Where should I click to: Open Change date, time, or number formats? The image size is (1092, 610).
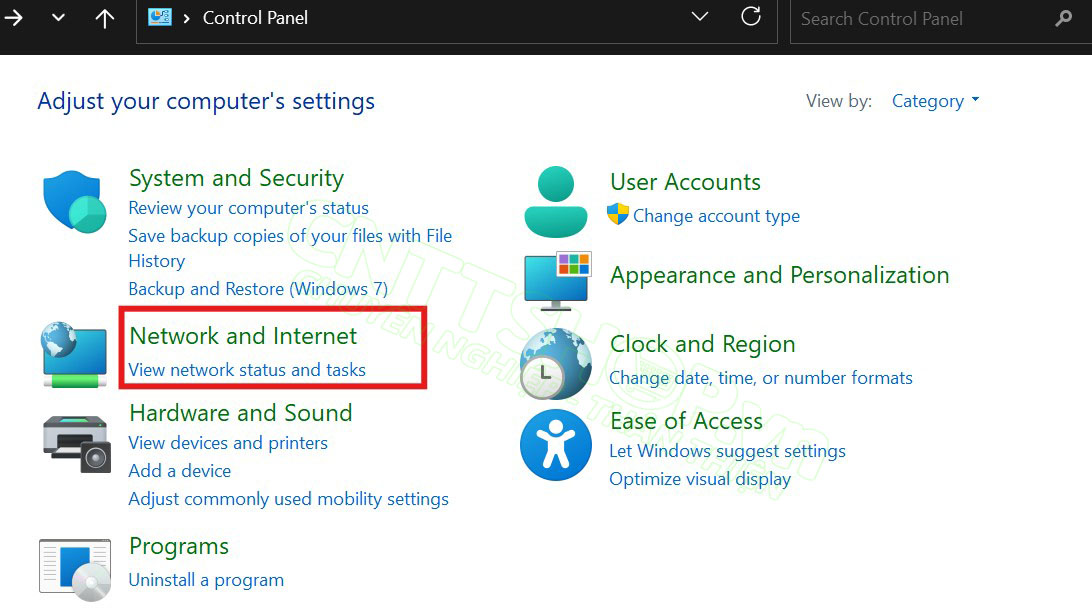click(x=761, y=378)
